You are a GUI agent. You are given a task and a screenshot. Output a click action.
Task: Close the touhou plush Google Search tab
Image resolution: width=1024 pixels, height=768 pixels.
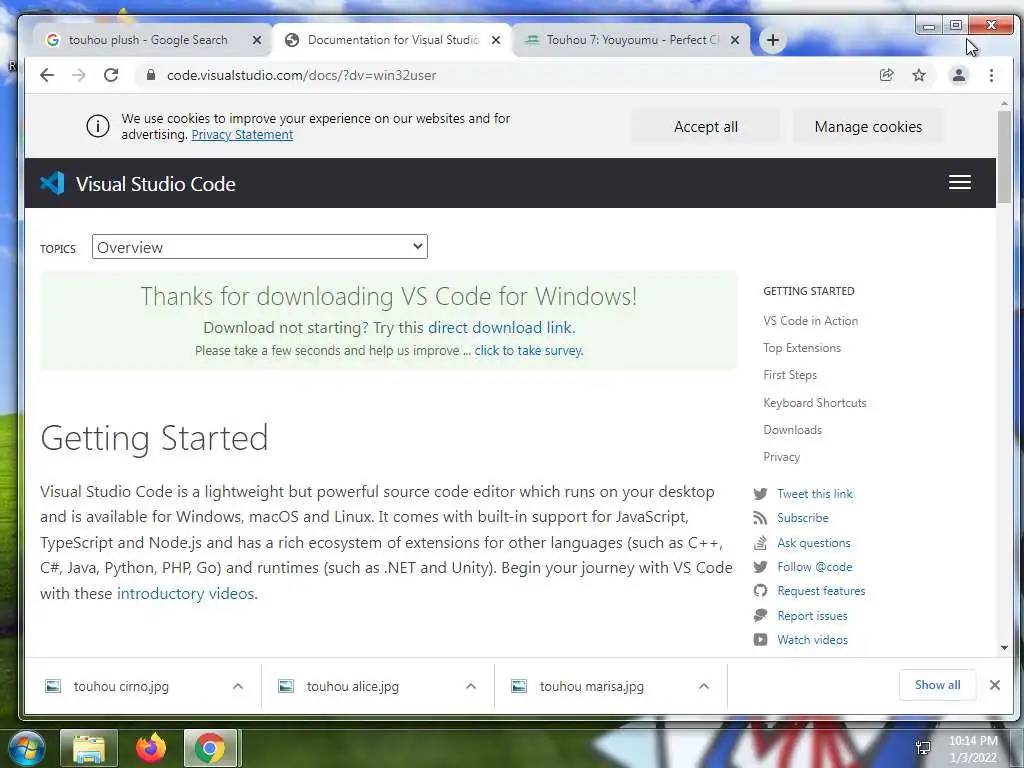(x=257, y=40)
